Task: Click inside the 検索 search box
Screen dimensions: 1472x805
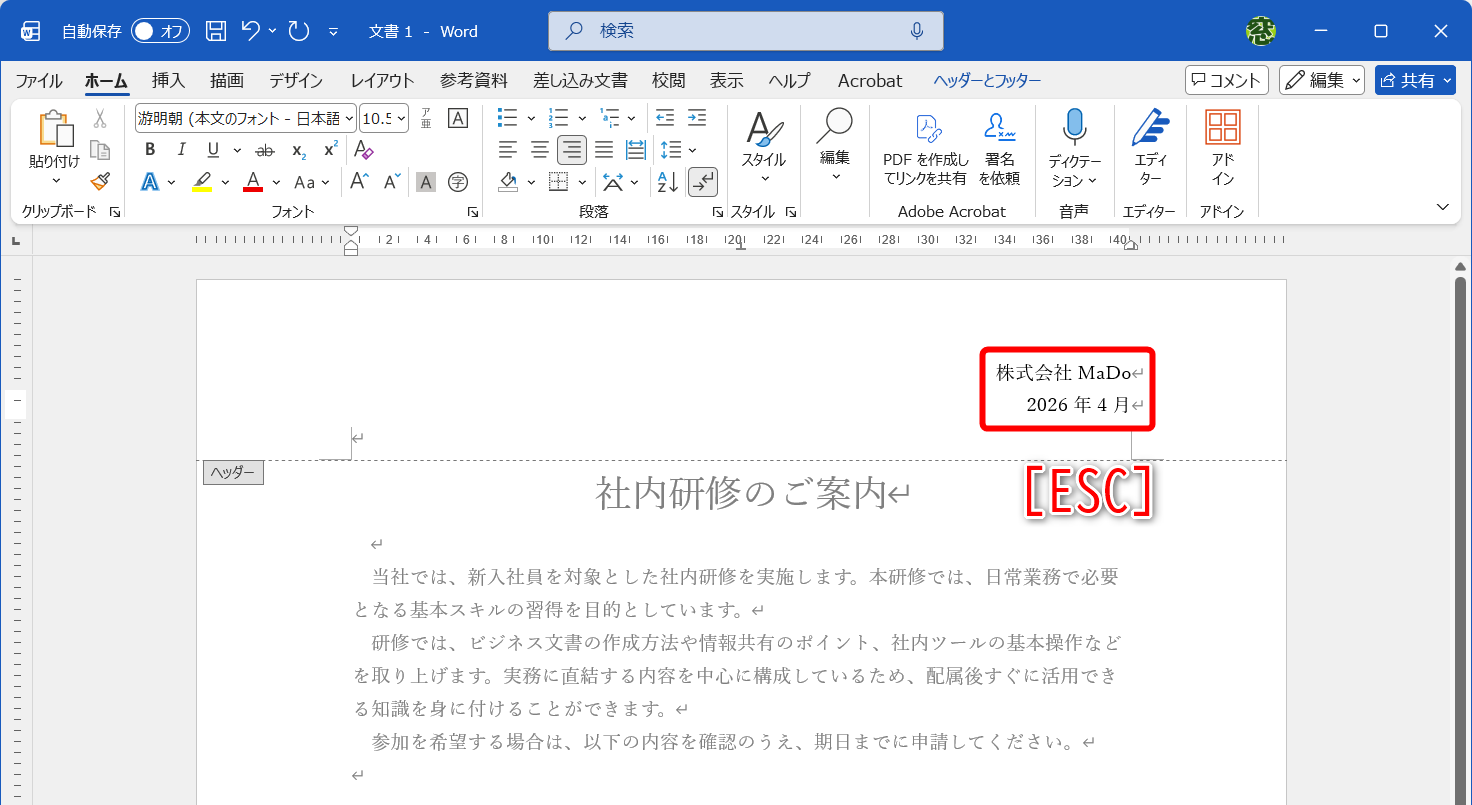Action: [745, 30]
